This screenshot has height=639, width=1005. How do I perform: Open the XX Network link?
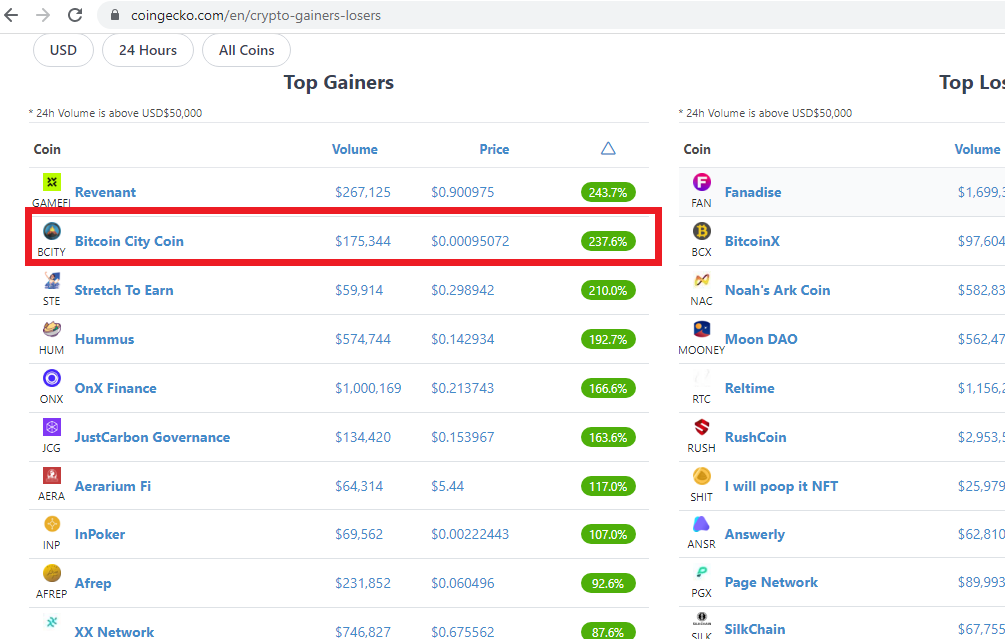click(114, 631)
